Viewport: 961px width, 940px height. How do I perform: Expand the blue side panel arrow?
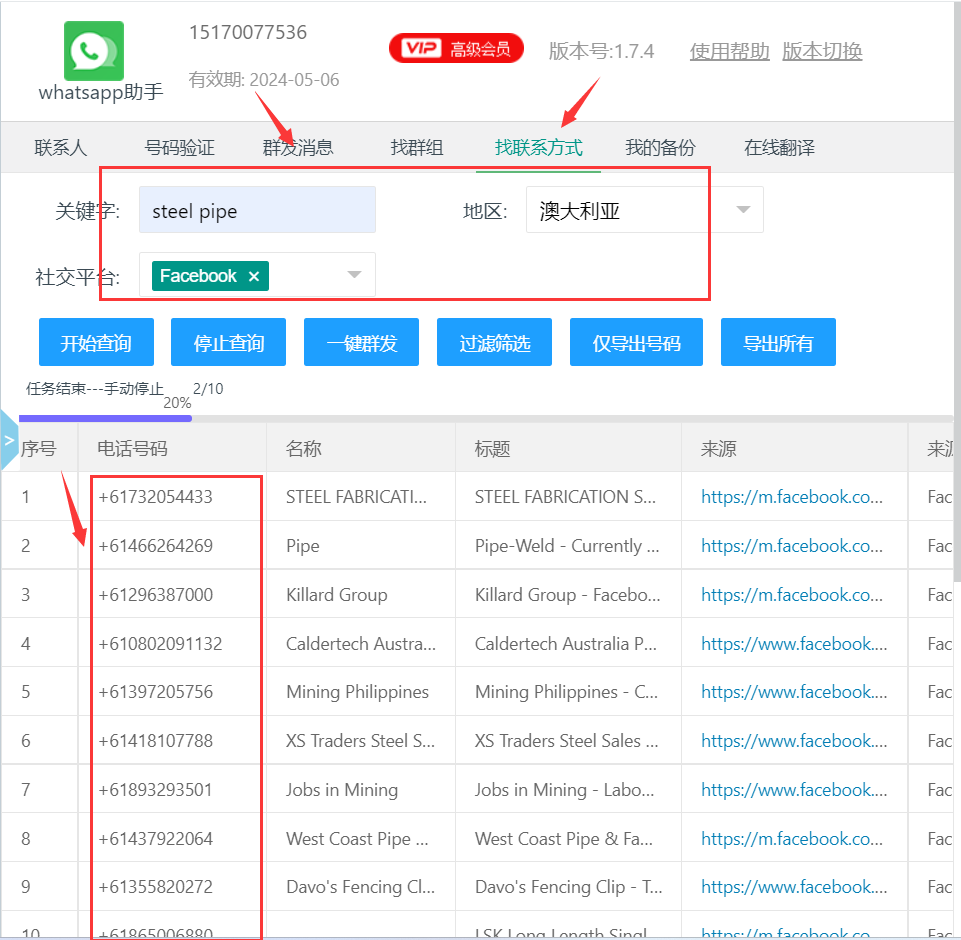pos(9,439)
